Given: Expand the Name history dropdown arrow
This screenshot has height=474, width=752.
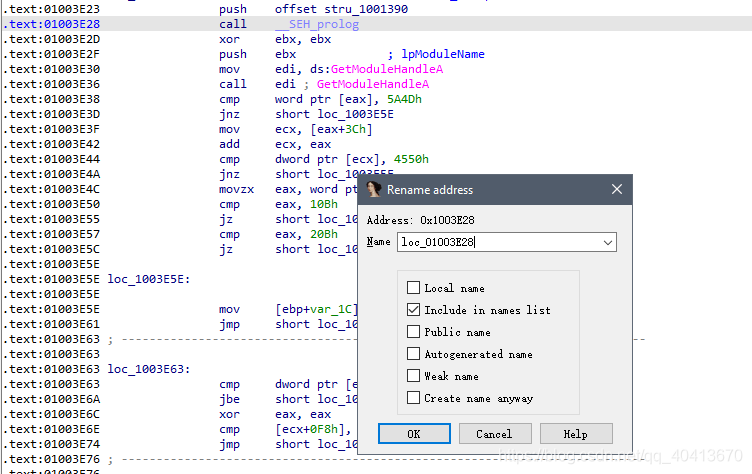Looking at the screenshot, I should 608,242.
